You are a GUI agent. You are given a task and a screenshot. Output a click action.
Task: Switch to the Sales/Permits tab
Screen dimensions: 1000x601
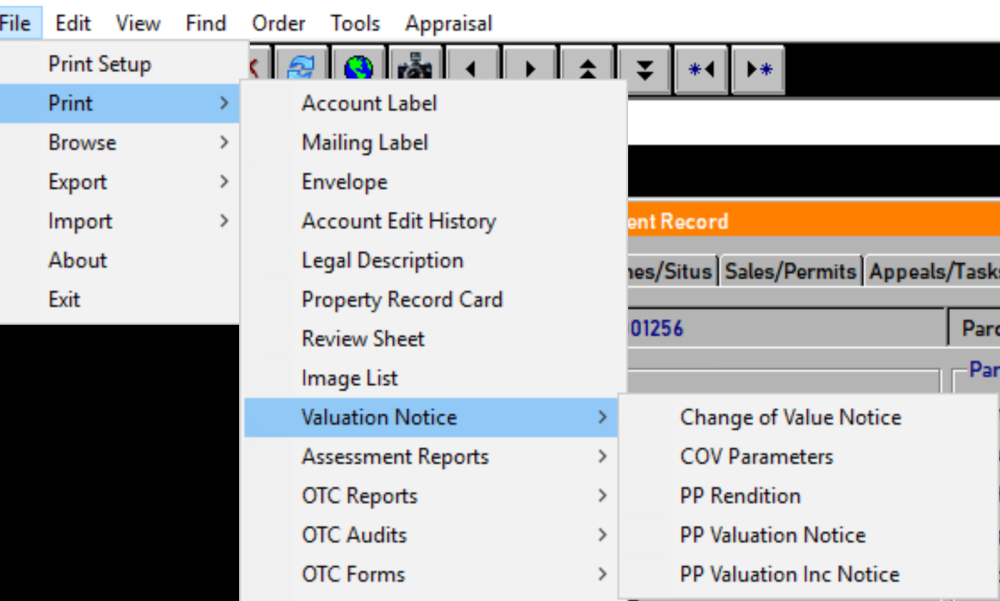(791, 270)
